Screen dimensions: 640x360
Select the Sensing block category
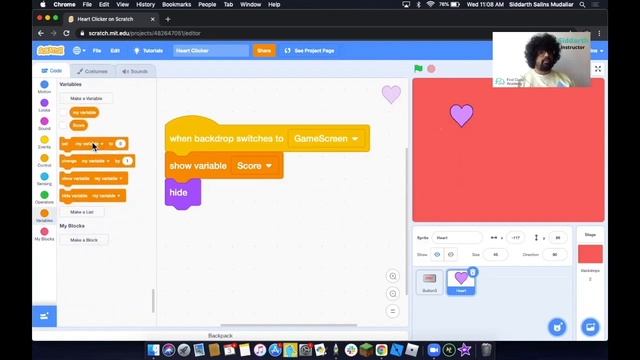point(44,179)
